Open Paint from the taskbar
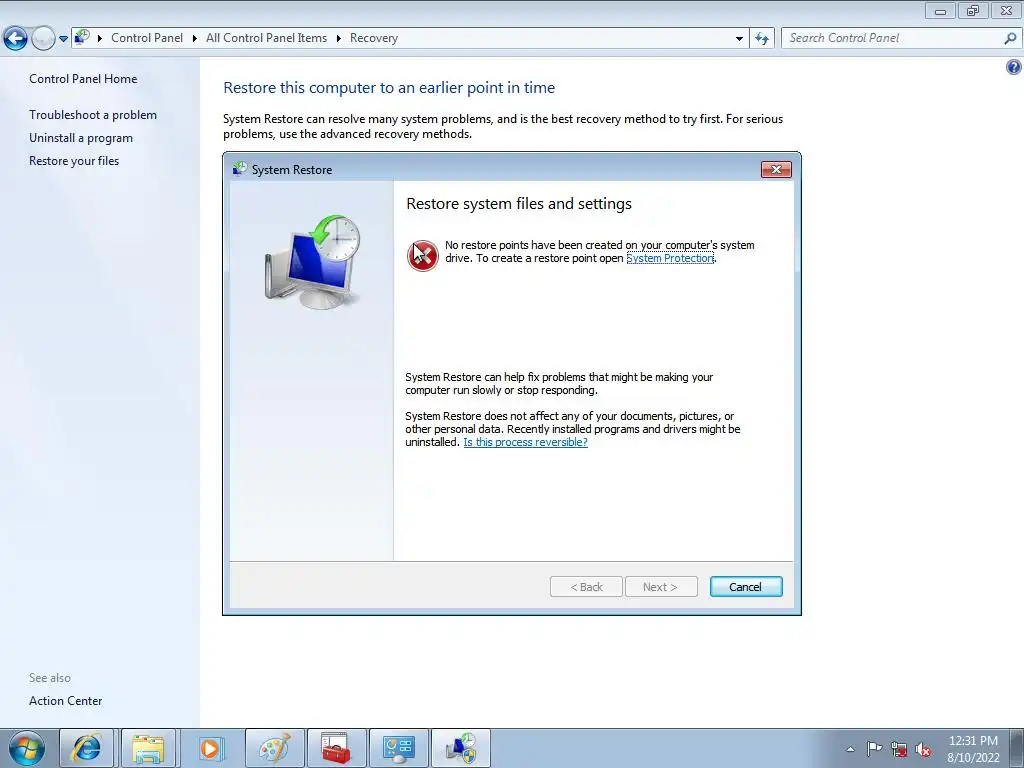This screenshot has height=768, width=1024. (x=273, y=748)
